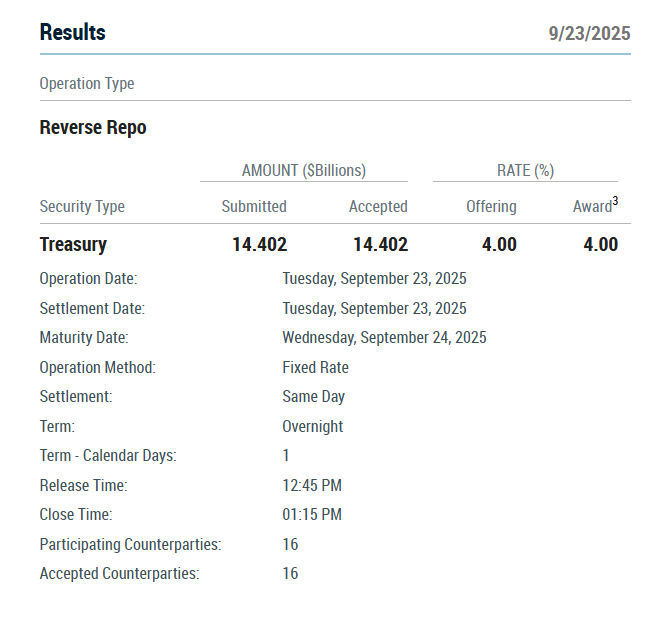
Task: Click the RATE (%) column group header
Action: point(526,170)
